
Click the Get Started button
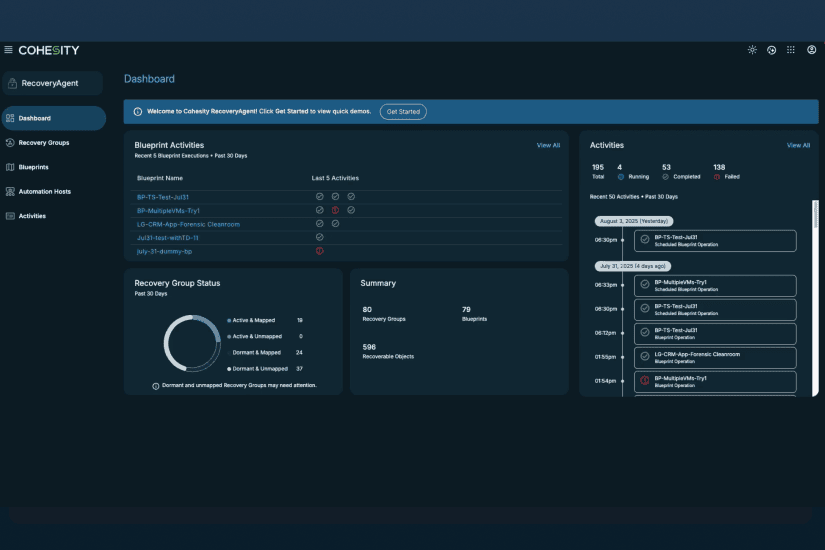coord(403,112)
